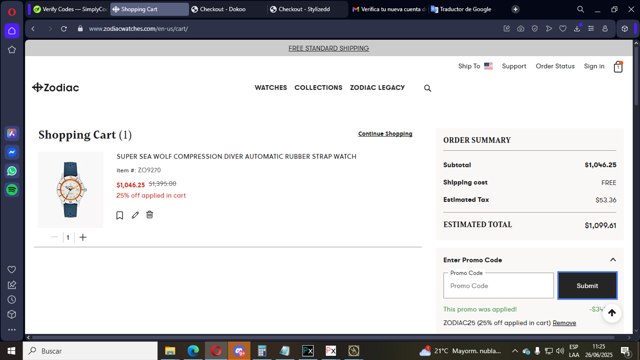Open Facebook Messenger in the sidebar
The height and width of the screenshot is (360, 640).
(x=12, y=152)
